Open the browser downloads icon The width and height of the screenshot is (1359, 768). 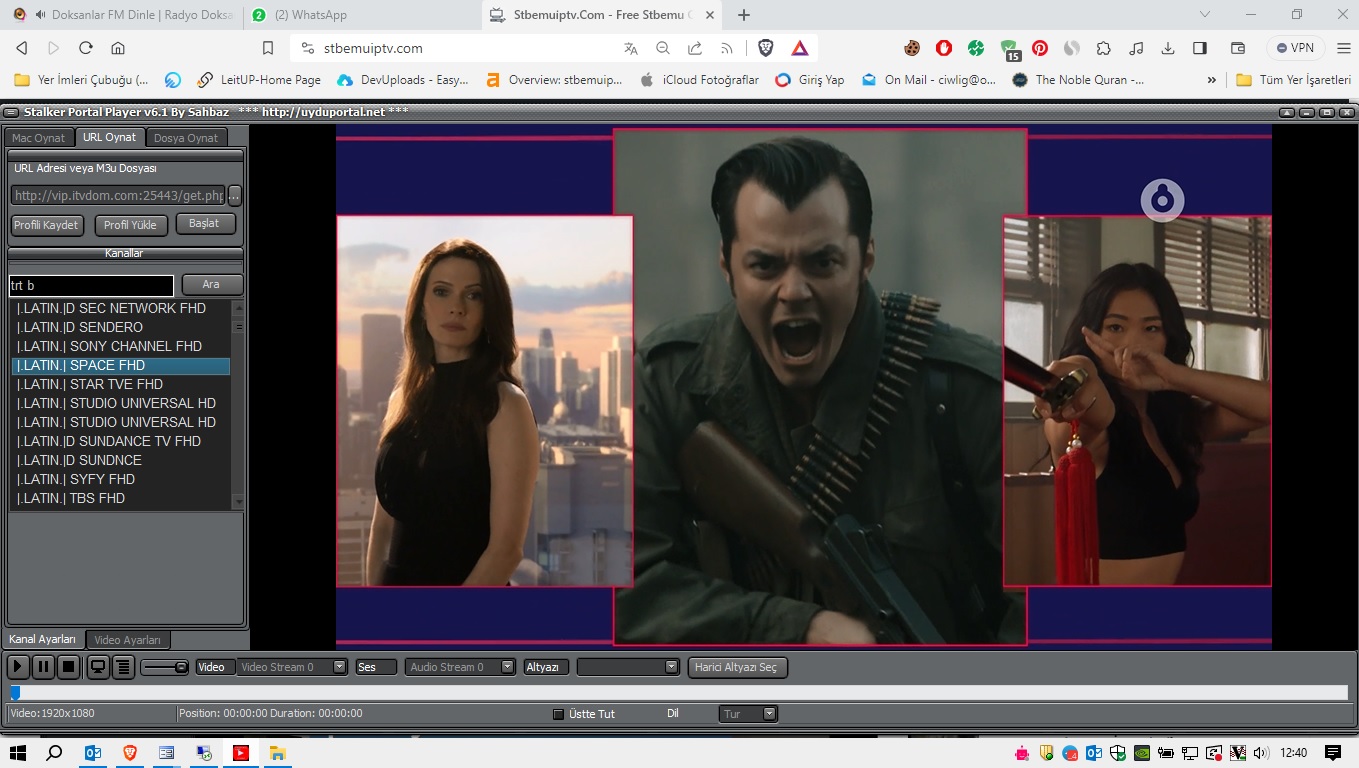click(1168, 48)
